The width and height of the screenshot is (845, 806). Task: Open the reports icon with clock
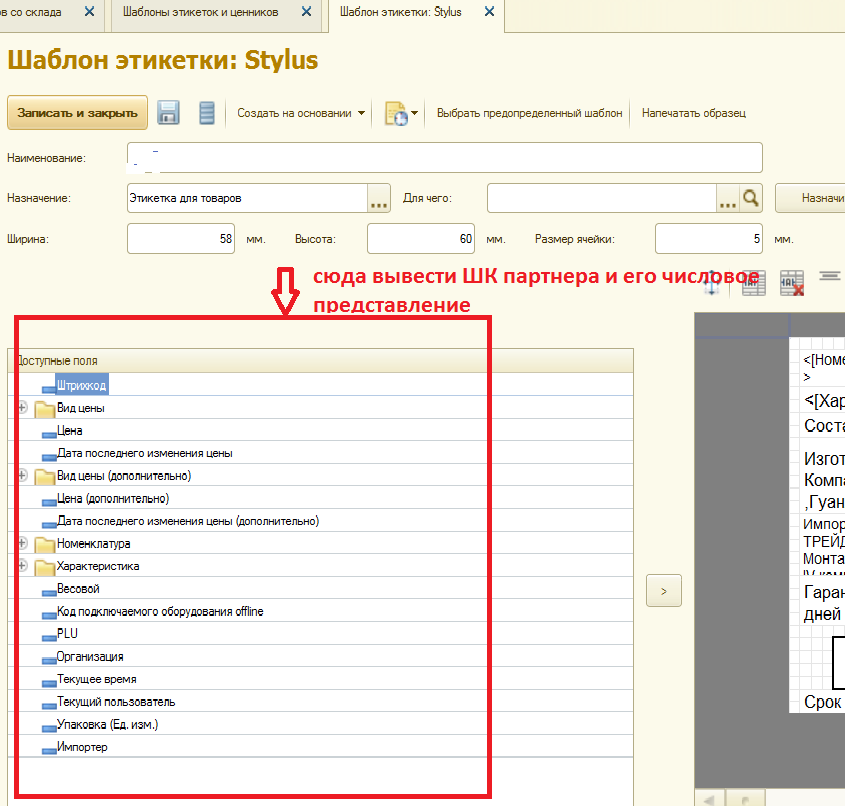click(395, 113)
